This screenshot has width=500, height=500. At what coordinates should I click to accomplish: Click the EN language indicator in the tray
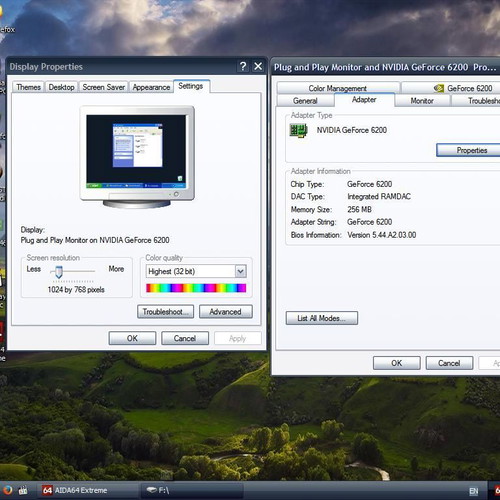click(474, 491)
